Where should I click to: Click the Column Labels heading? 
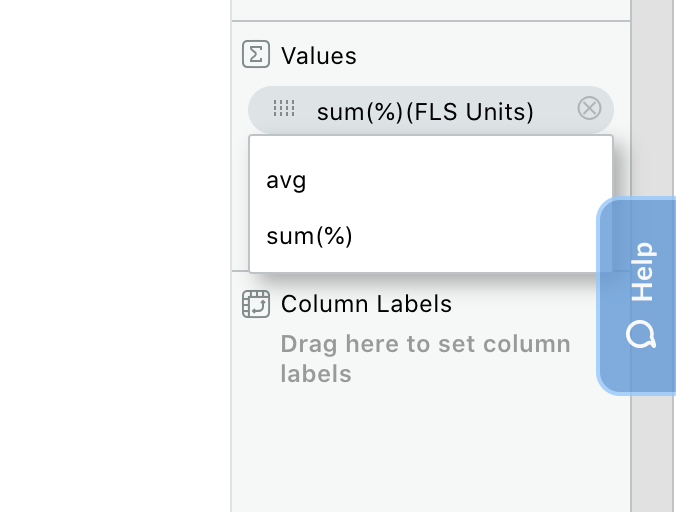point(366,304)
